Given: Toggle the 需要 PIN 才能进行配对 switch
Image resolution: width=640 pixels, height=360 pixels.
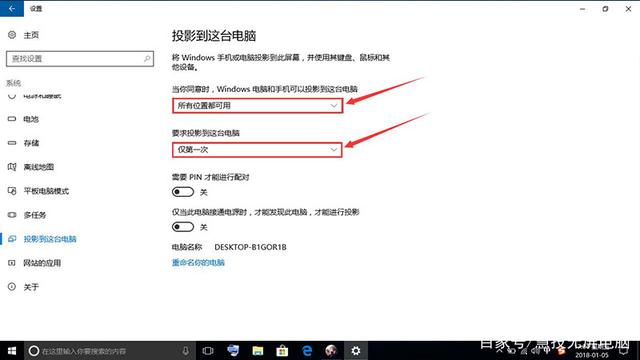Looking at the screenshot, I should [x=182, y=192].
